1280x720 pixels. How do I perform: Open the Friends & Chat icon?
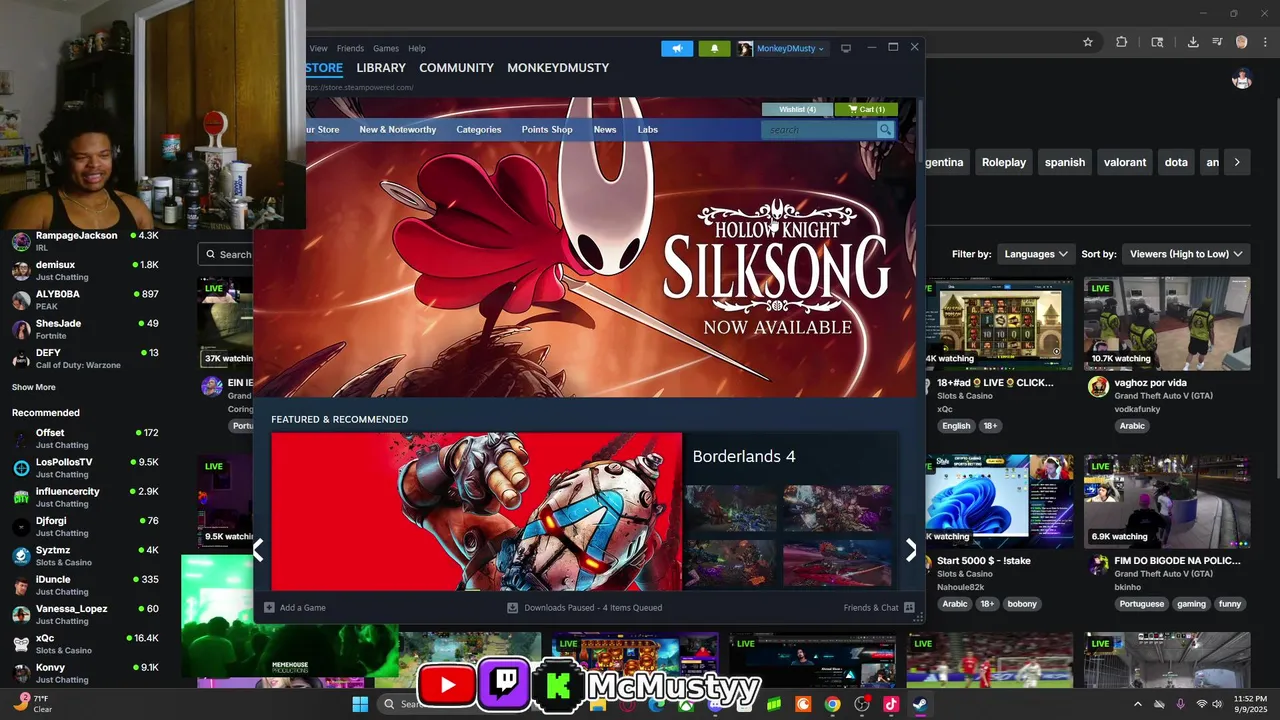909,607
